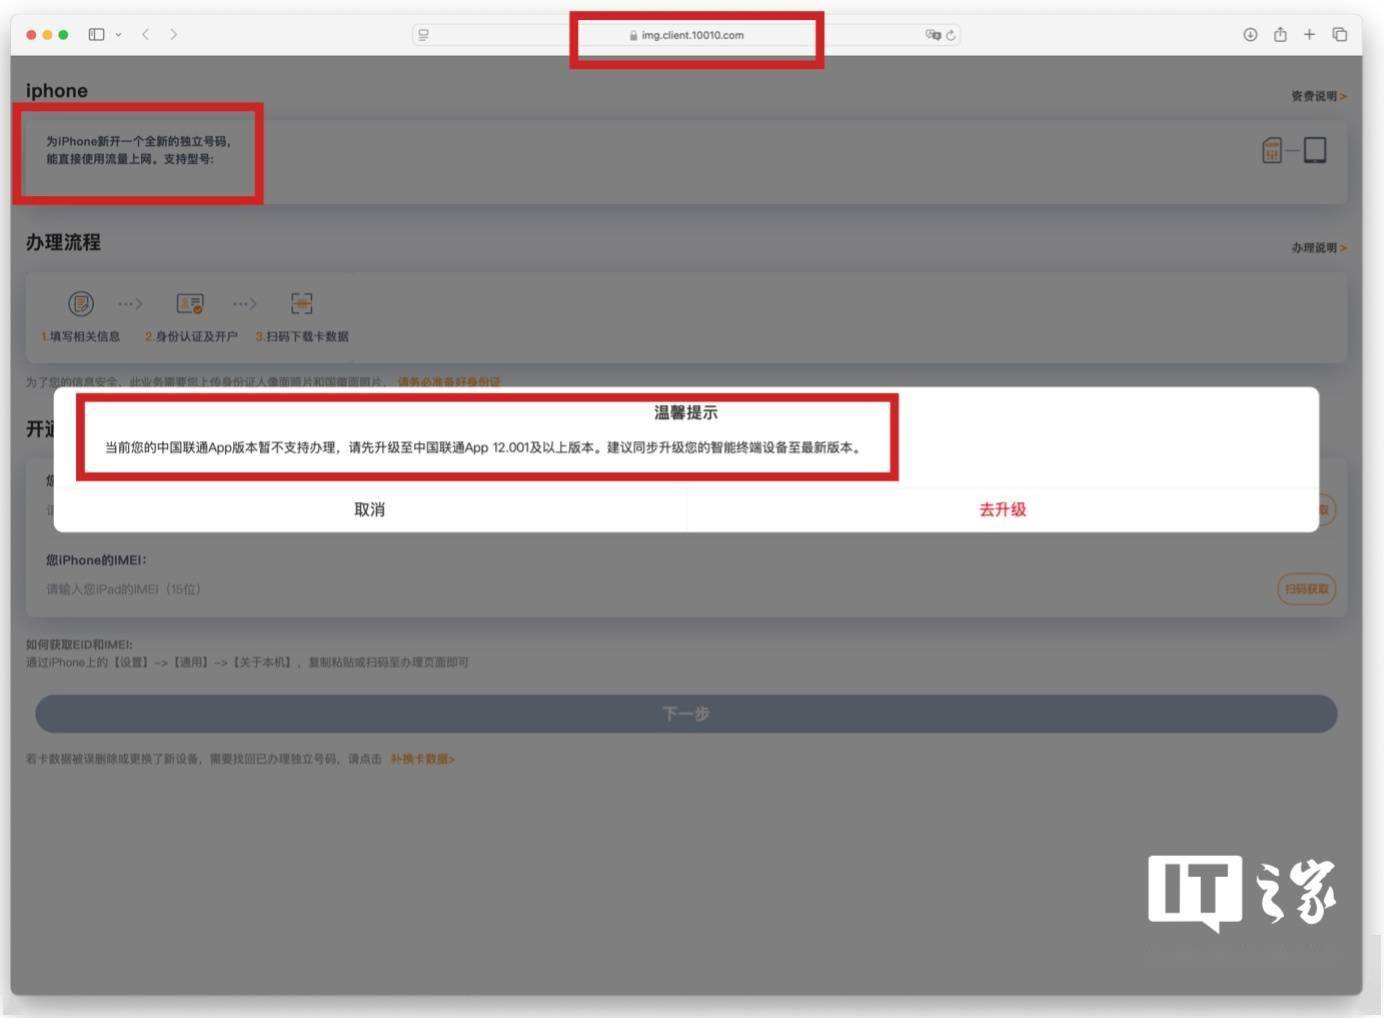This screenshot has height=1018, width=1384.
Task: Click the 扫码下载卡数据 step icon
Action: pos(302,303)
